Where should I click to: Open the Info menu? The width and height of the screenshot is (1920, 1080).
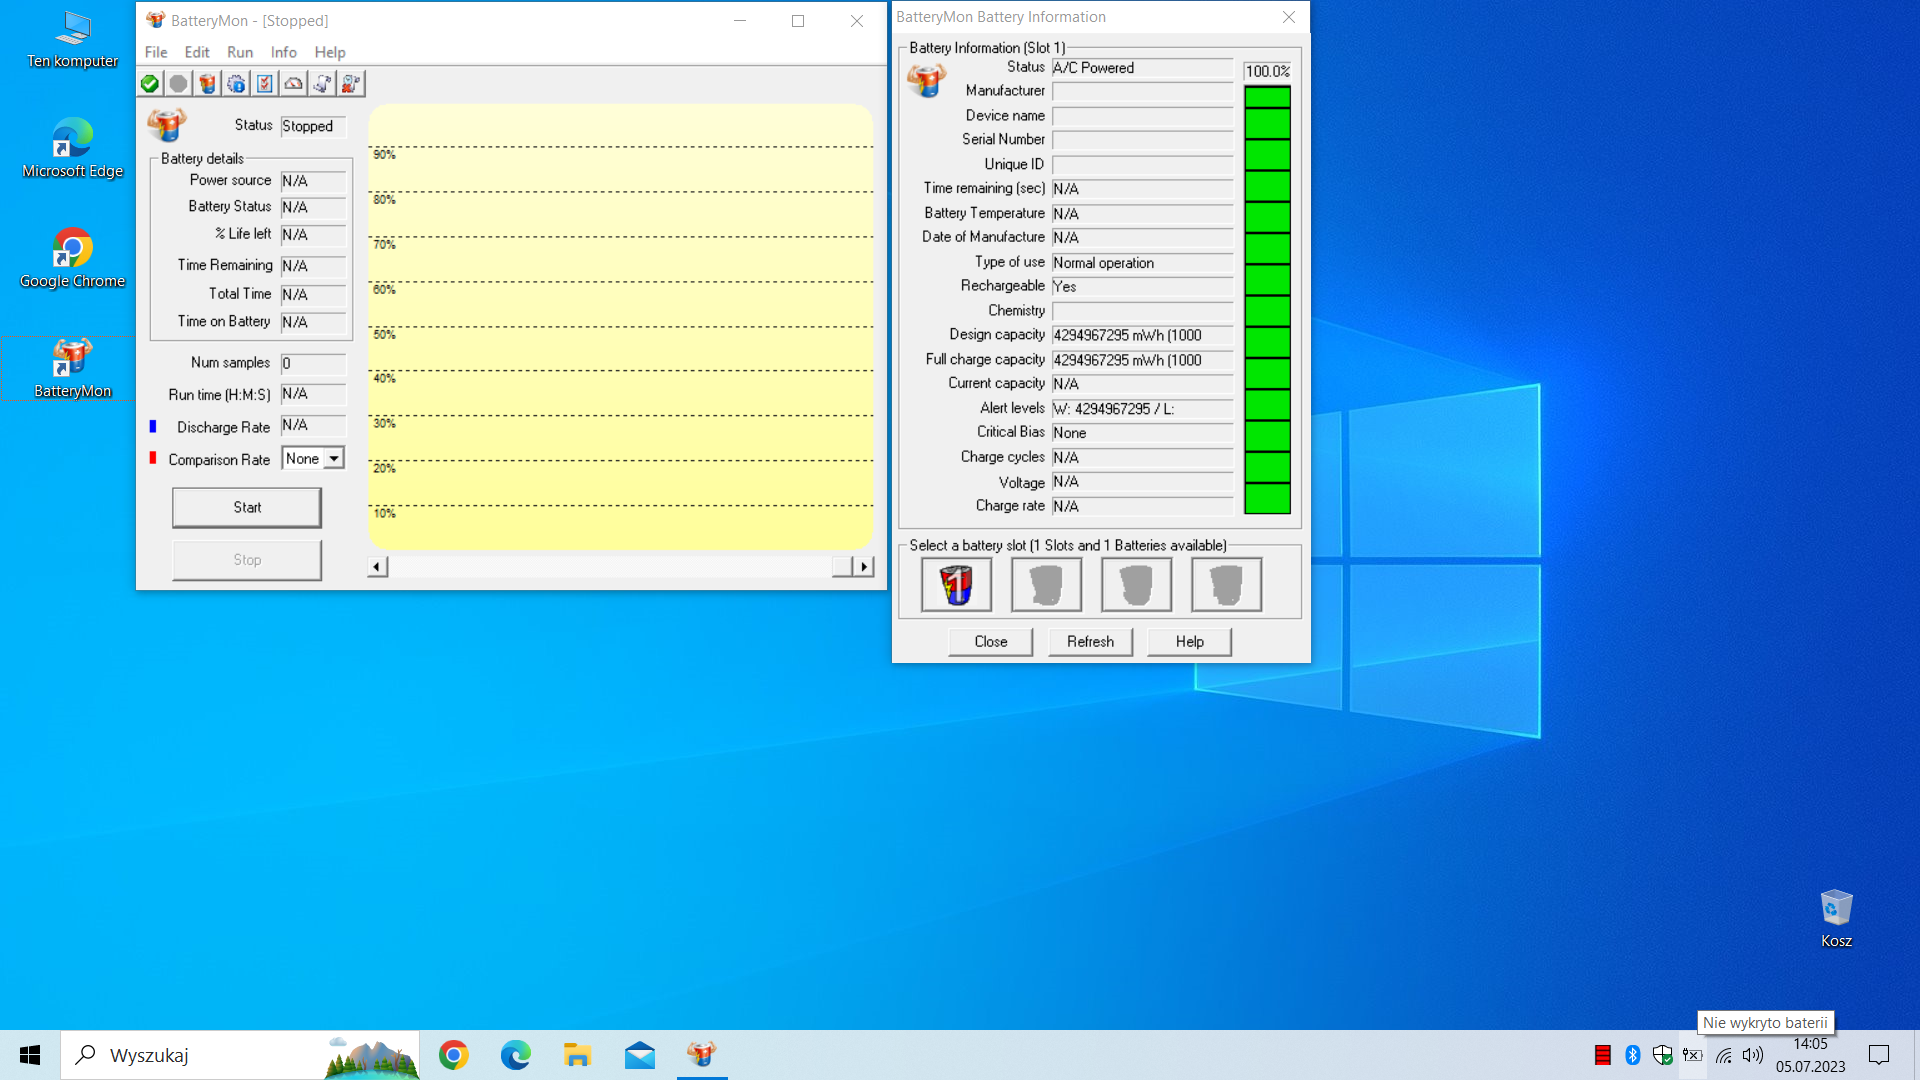pyautogui.click(x=283, y=52)
